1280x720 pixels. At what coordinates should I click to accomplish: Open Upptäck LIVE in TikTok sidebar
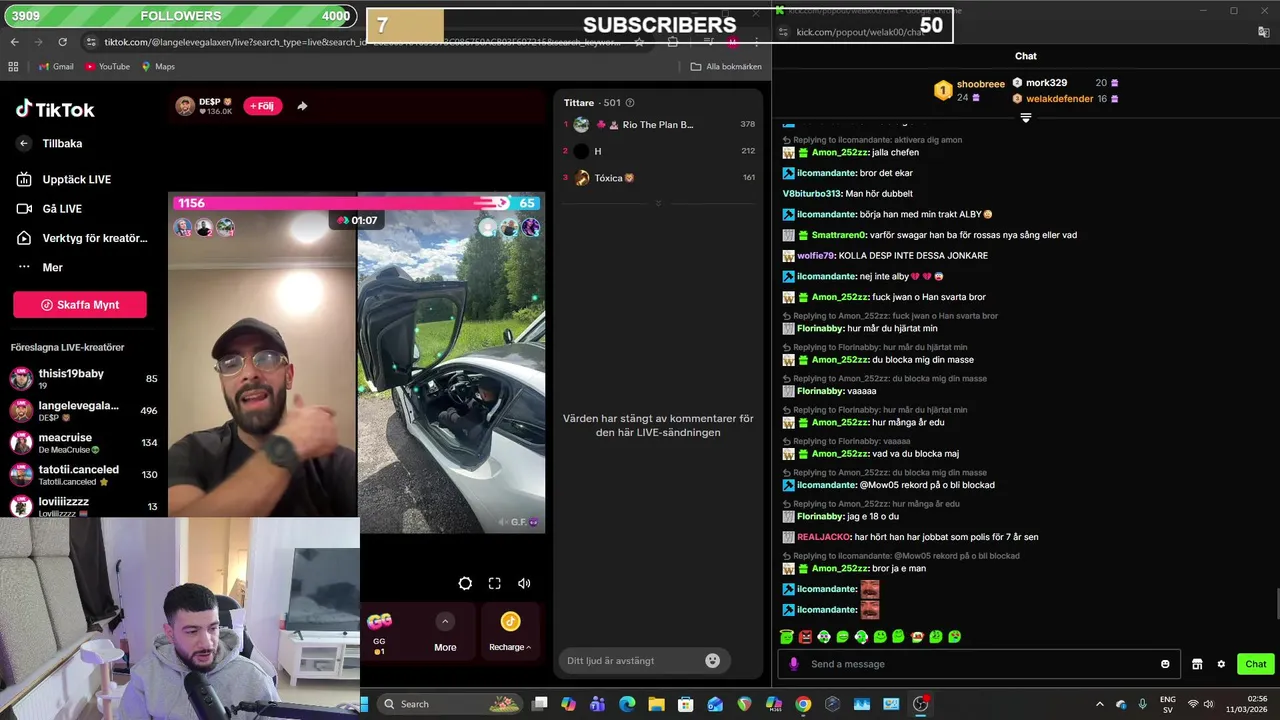[x=64, y=180]
